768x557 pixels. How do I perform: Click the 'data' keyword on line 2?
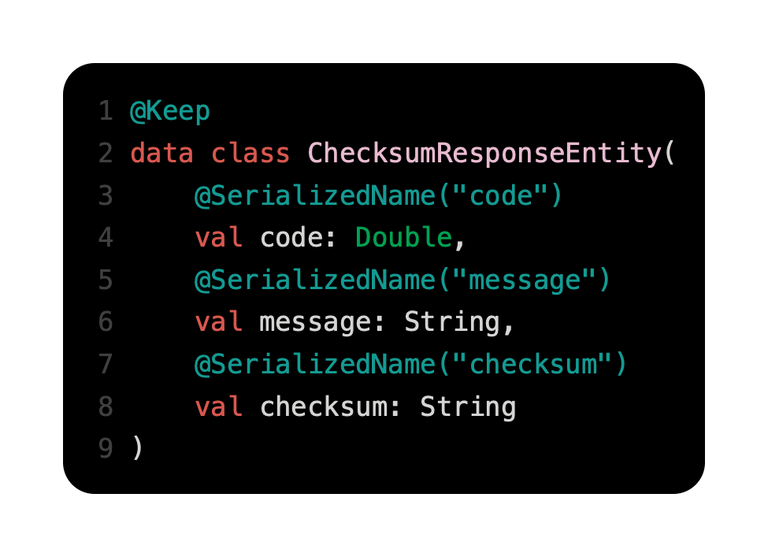click(162, 153)
